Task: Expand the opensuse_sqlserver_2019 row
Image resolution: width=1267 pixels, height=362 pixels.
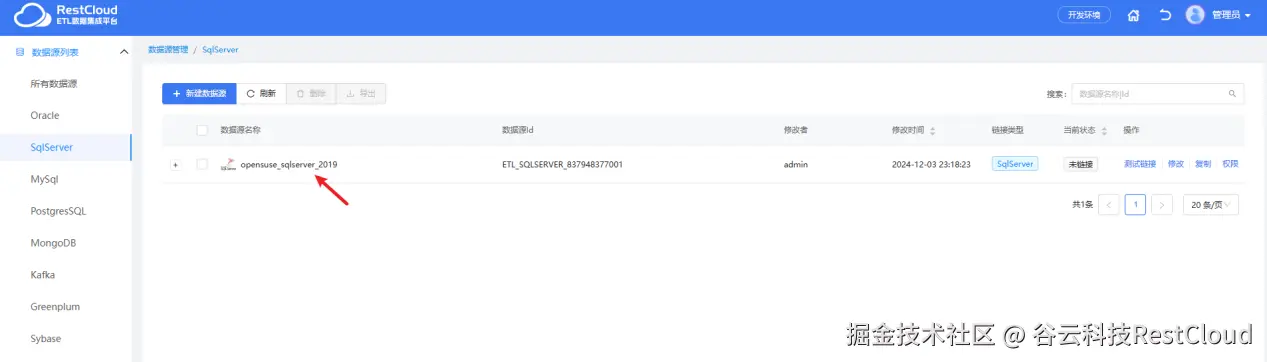Action: pos(176,164)
